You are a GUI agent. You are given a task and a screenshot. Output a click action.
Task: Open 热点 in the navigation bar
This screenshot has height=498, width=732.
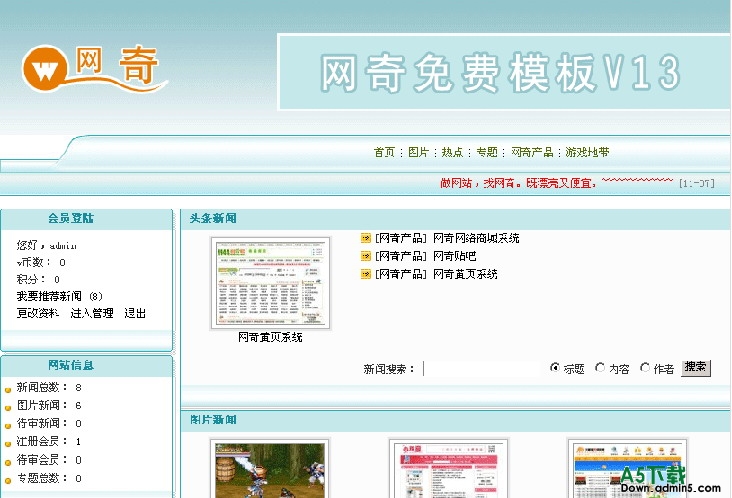click(x=452, y=152)
